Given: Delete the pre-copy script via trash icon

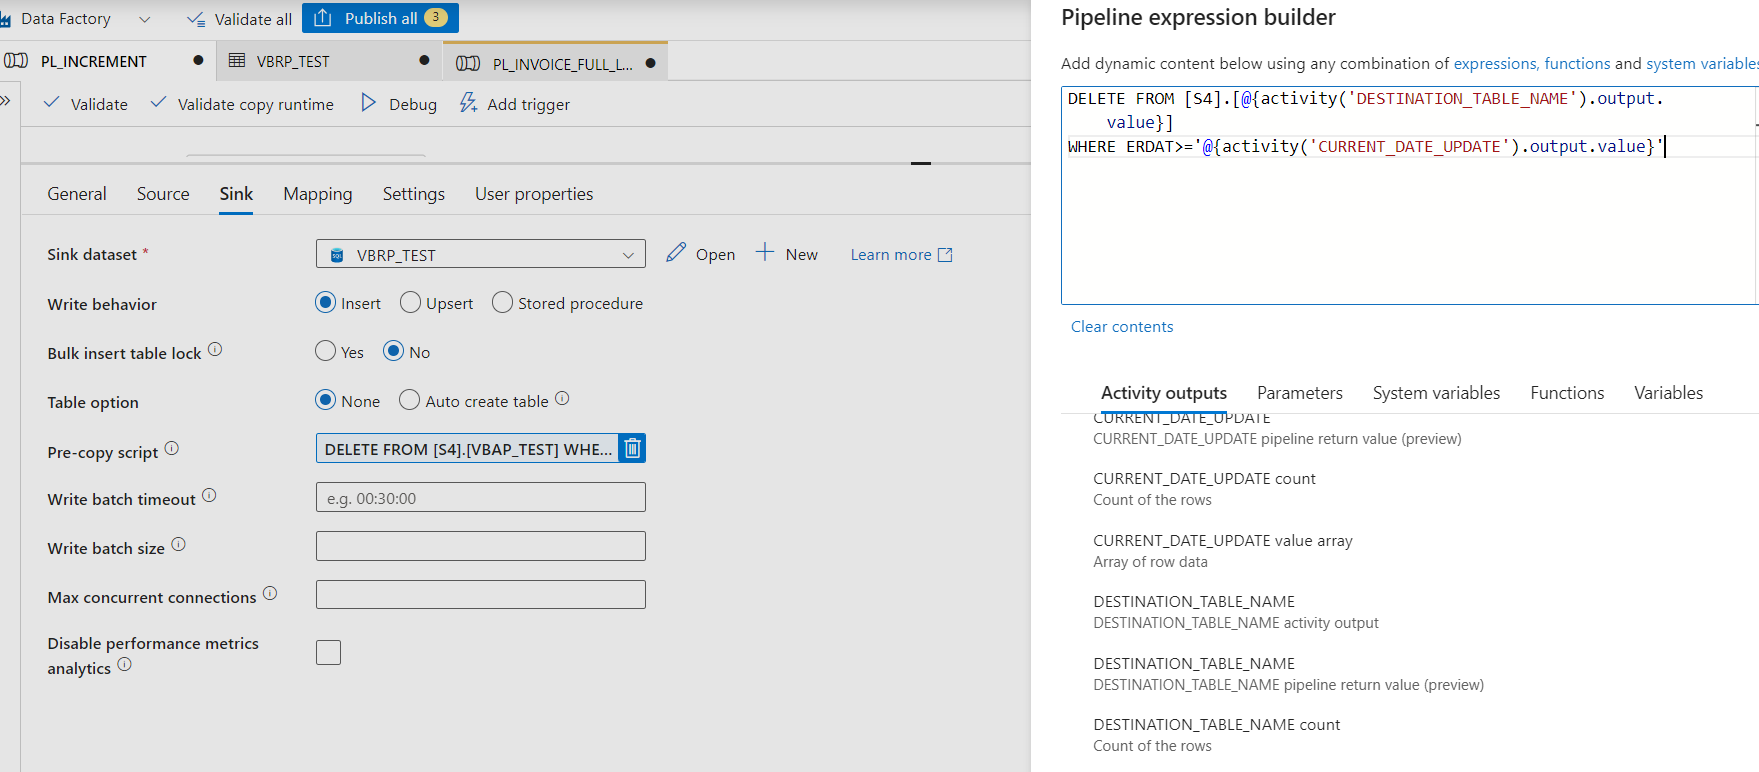Looking at the screenshot, I should pos(632,449).
